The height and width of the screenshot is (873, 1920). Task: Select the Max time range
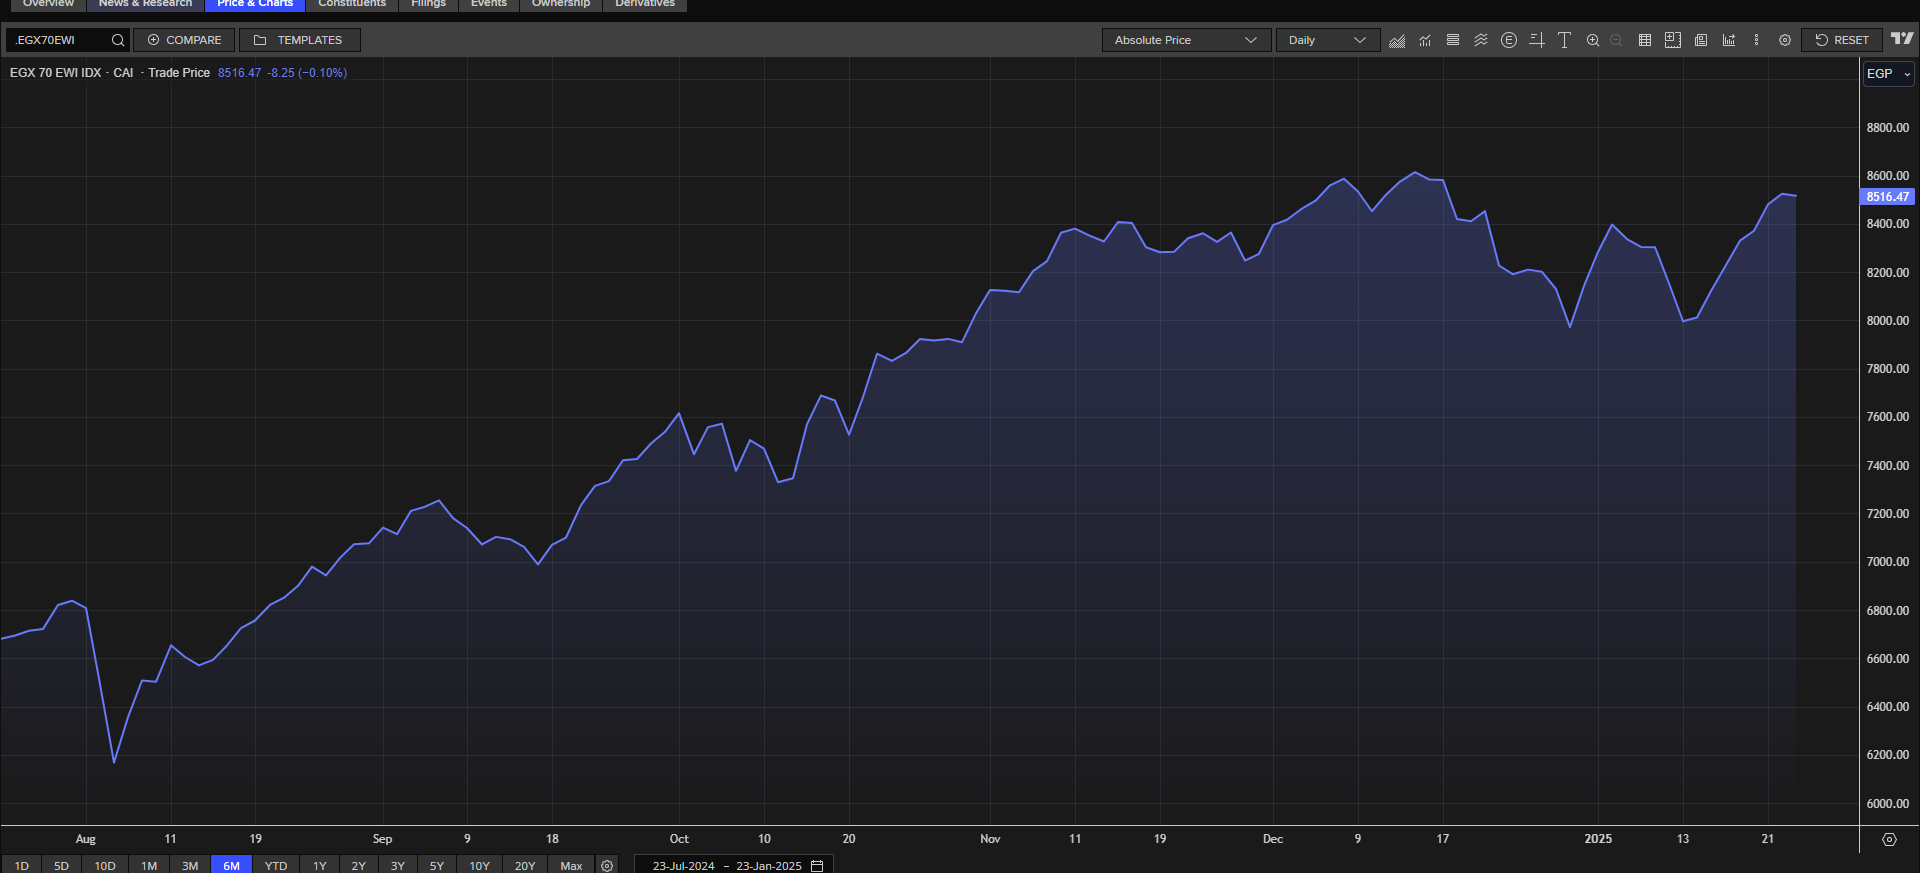coord(571,865)
